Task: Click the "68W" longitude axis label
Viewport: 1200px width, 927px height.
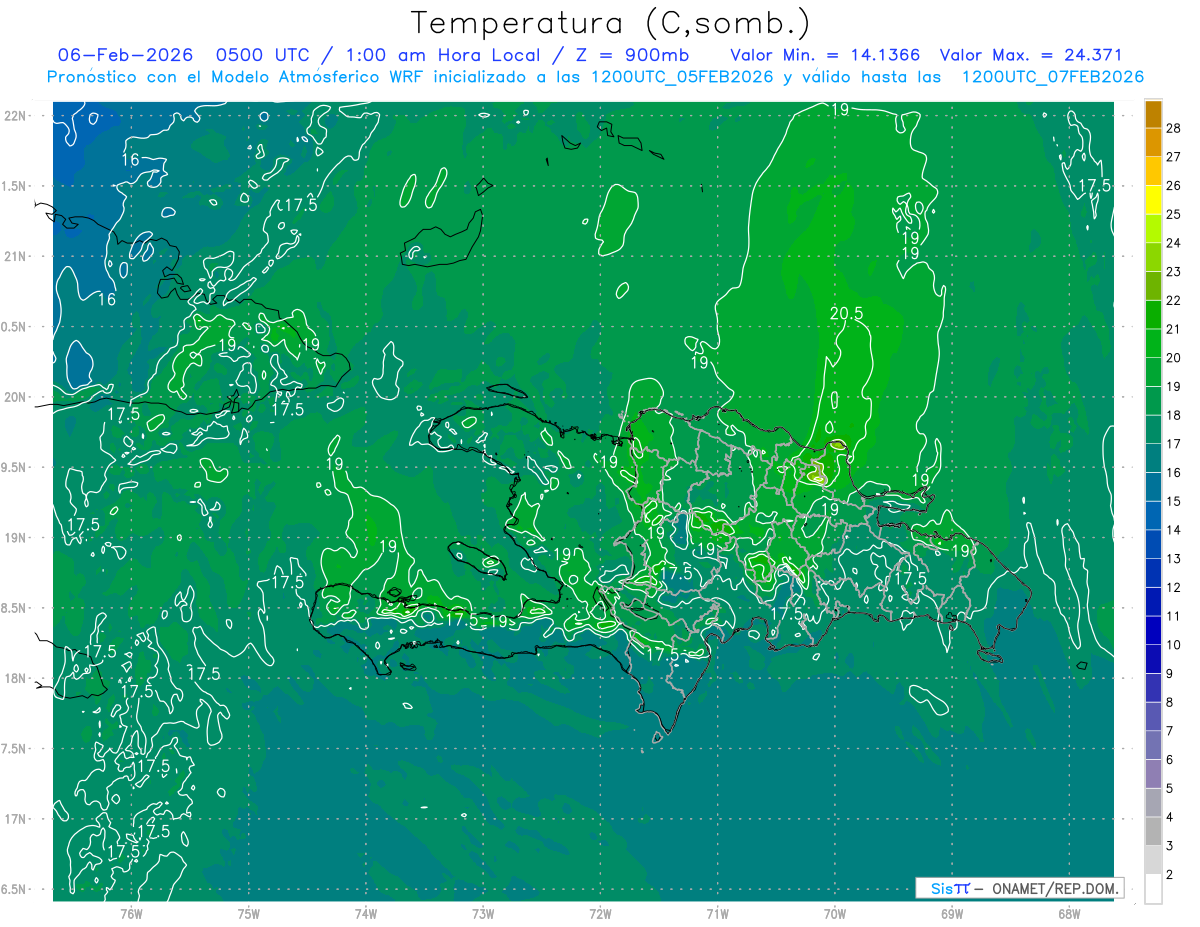Action: 1069,913
